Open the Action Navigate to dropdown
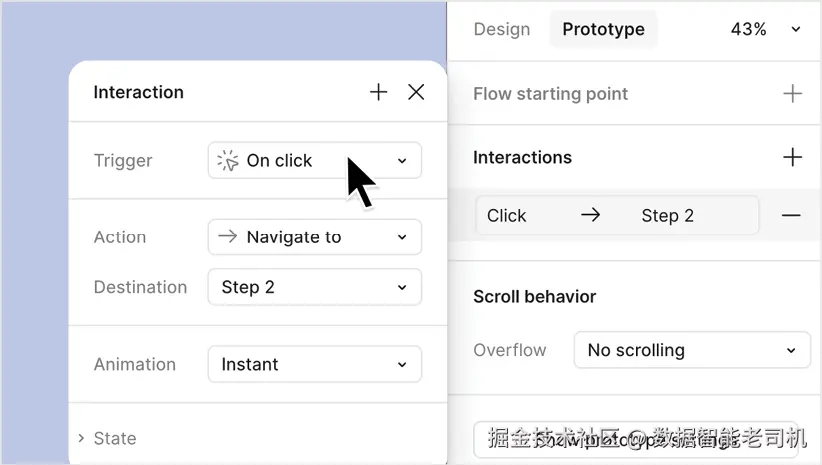The height and width of the screenshot is (465, 822). (314, 237)
